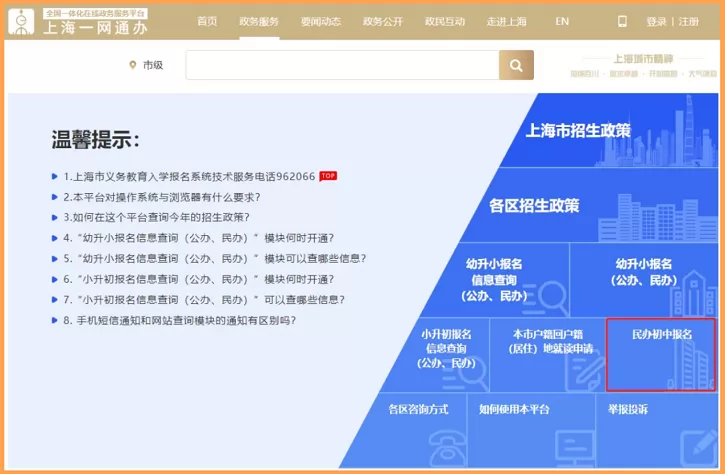Open the 举报投诉 tile

pos(657,430)
